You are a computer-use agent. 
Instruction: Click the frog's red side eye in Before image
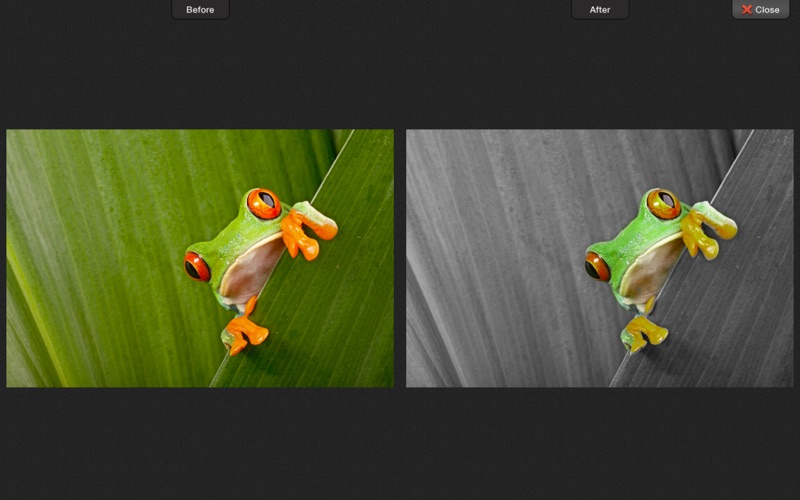(196, 267)
